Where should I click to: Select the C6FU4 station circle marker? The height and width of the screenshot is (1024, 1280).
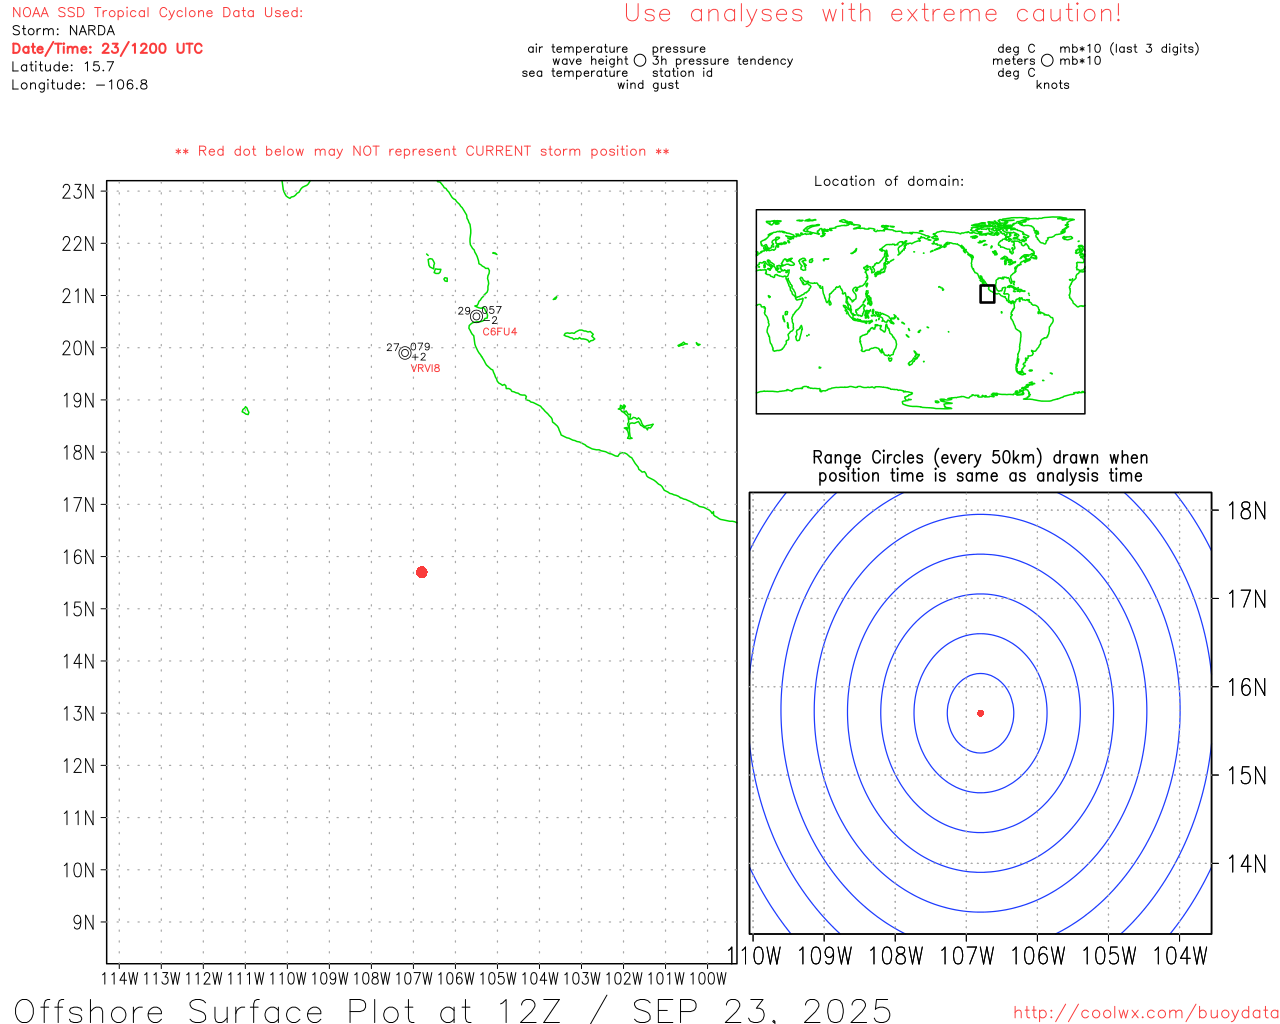[x=477, y=317]
